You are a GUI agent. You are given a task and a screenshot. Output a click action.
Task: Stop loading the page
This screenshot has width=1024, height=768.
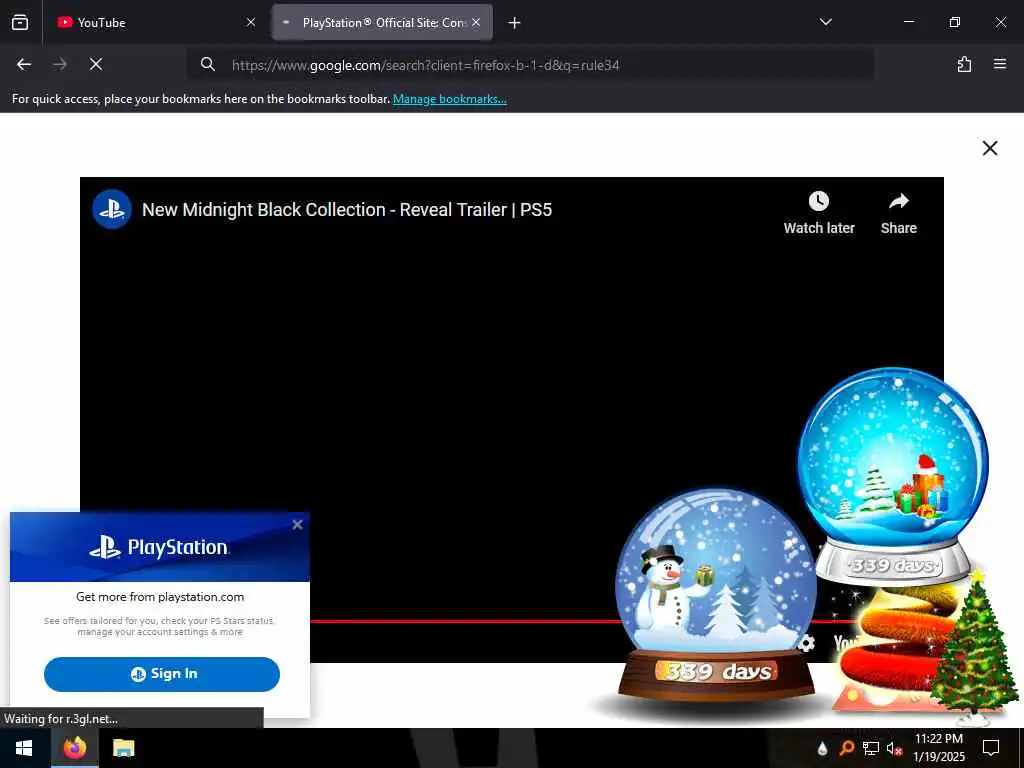[96, 64]
